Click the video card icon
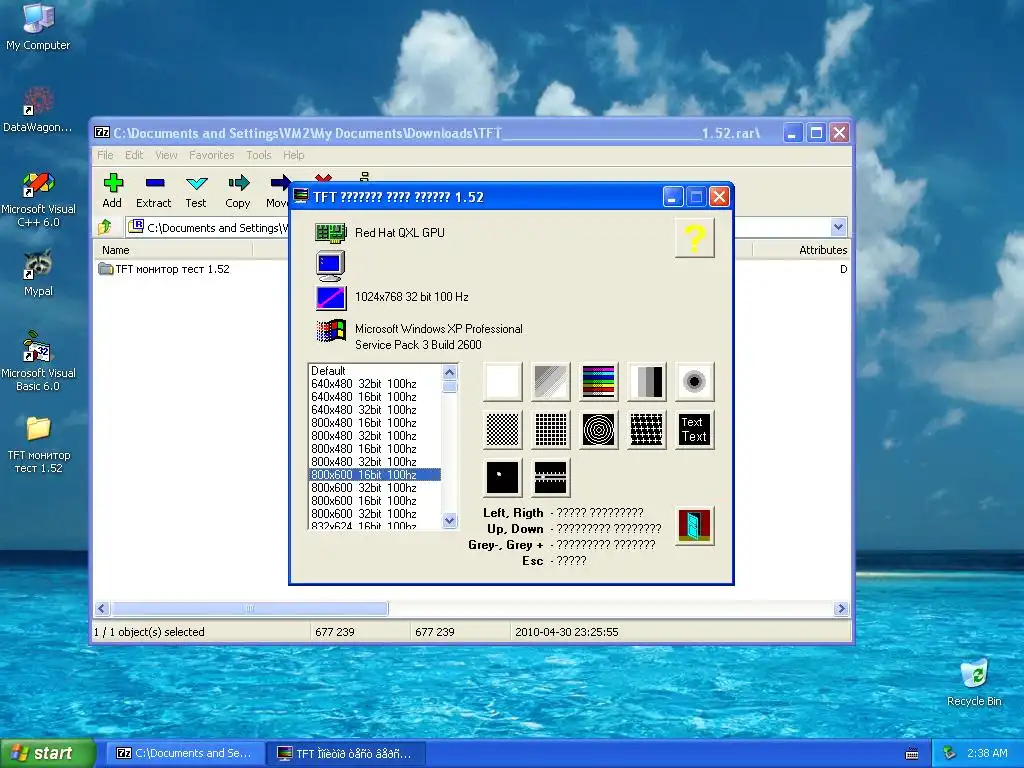Viewport: 1024px width, 768px height. [330, 232]
